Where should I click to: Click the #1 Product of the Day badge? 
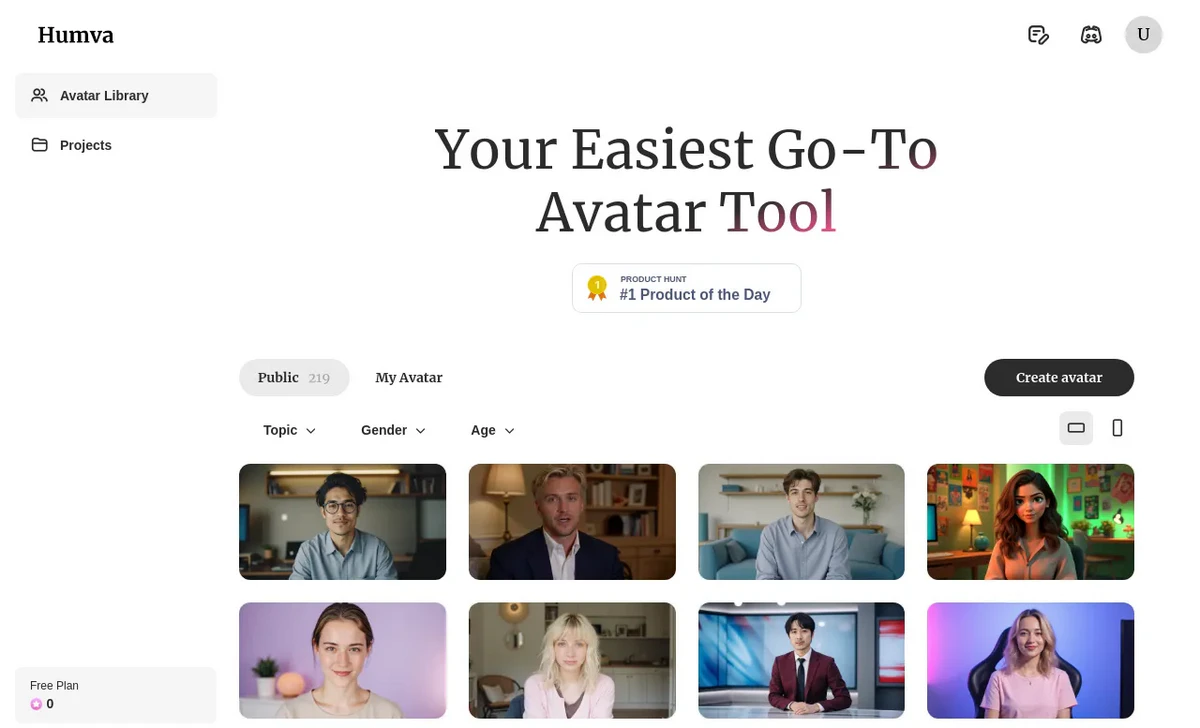tap(686, 288)
